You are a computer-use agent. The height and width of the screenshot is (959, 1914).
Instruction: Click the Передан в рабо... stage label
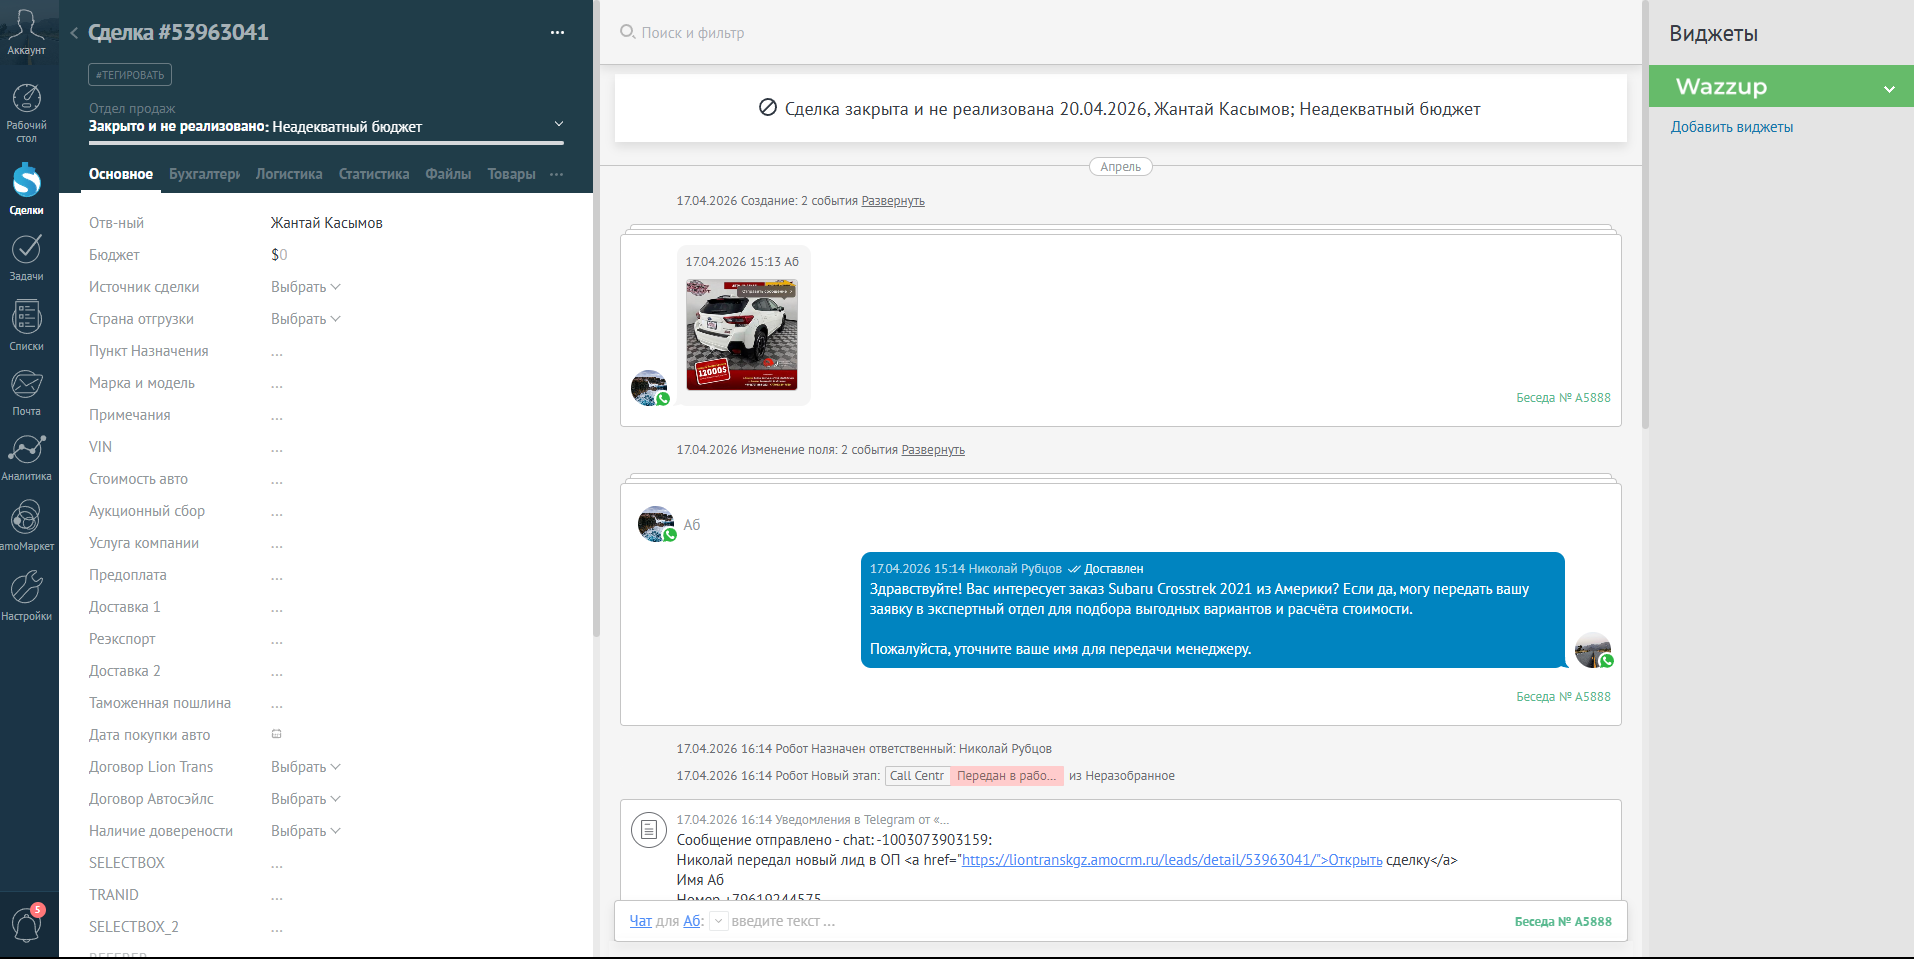coord(1006,776)
